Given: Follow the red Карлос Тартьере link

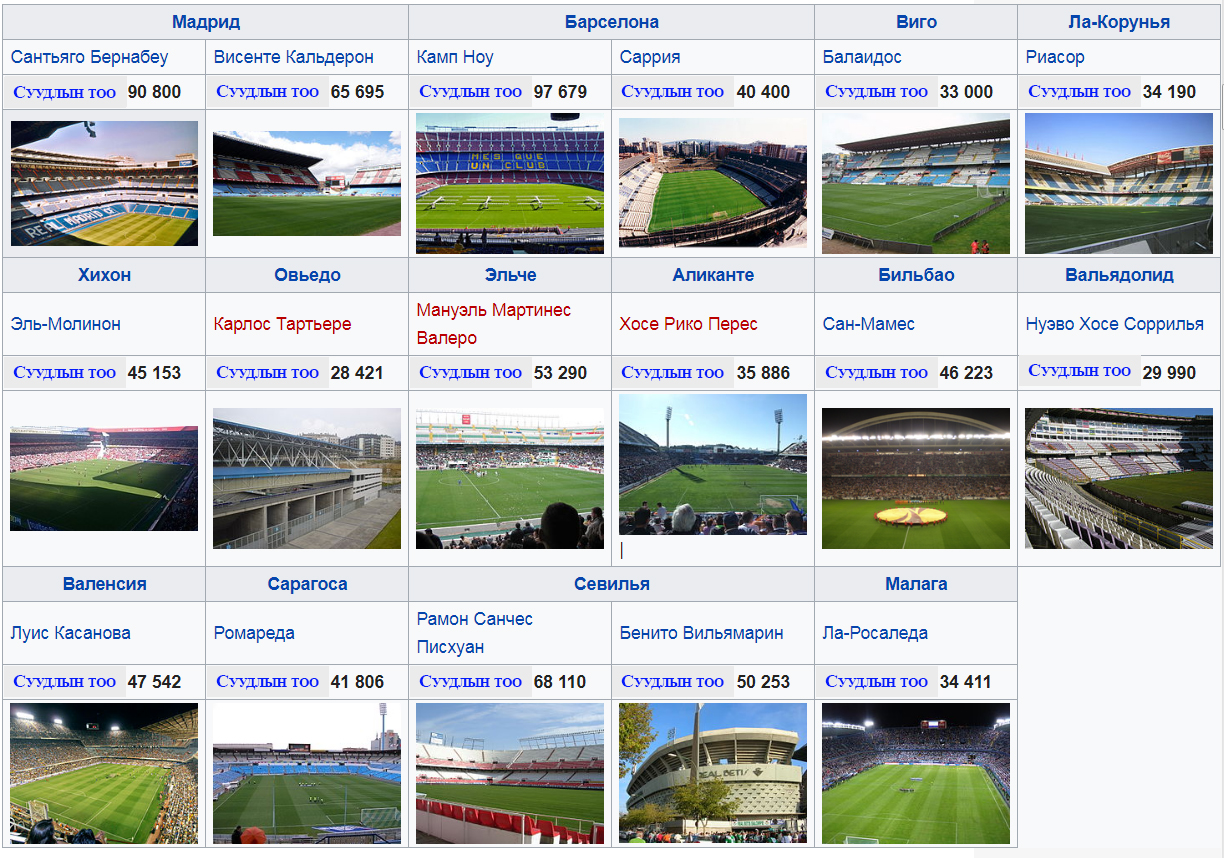Looking at the screenshot, I should tap(282, 324).
